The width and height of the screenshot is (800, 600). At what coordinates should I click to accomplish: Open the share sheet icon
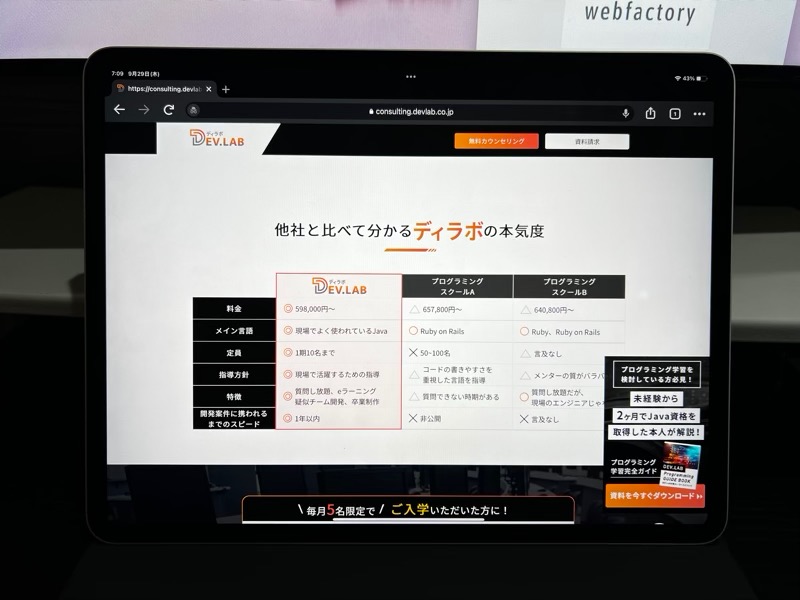(651, 113)
